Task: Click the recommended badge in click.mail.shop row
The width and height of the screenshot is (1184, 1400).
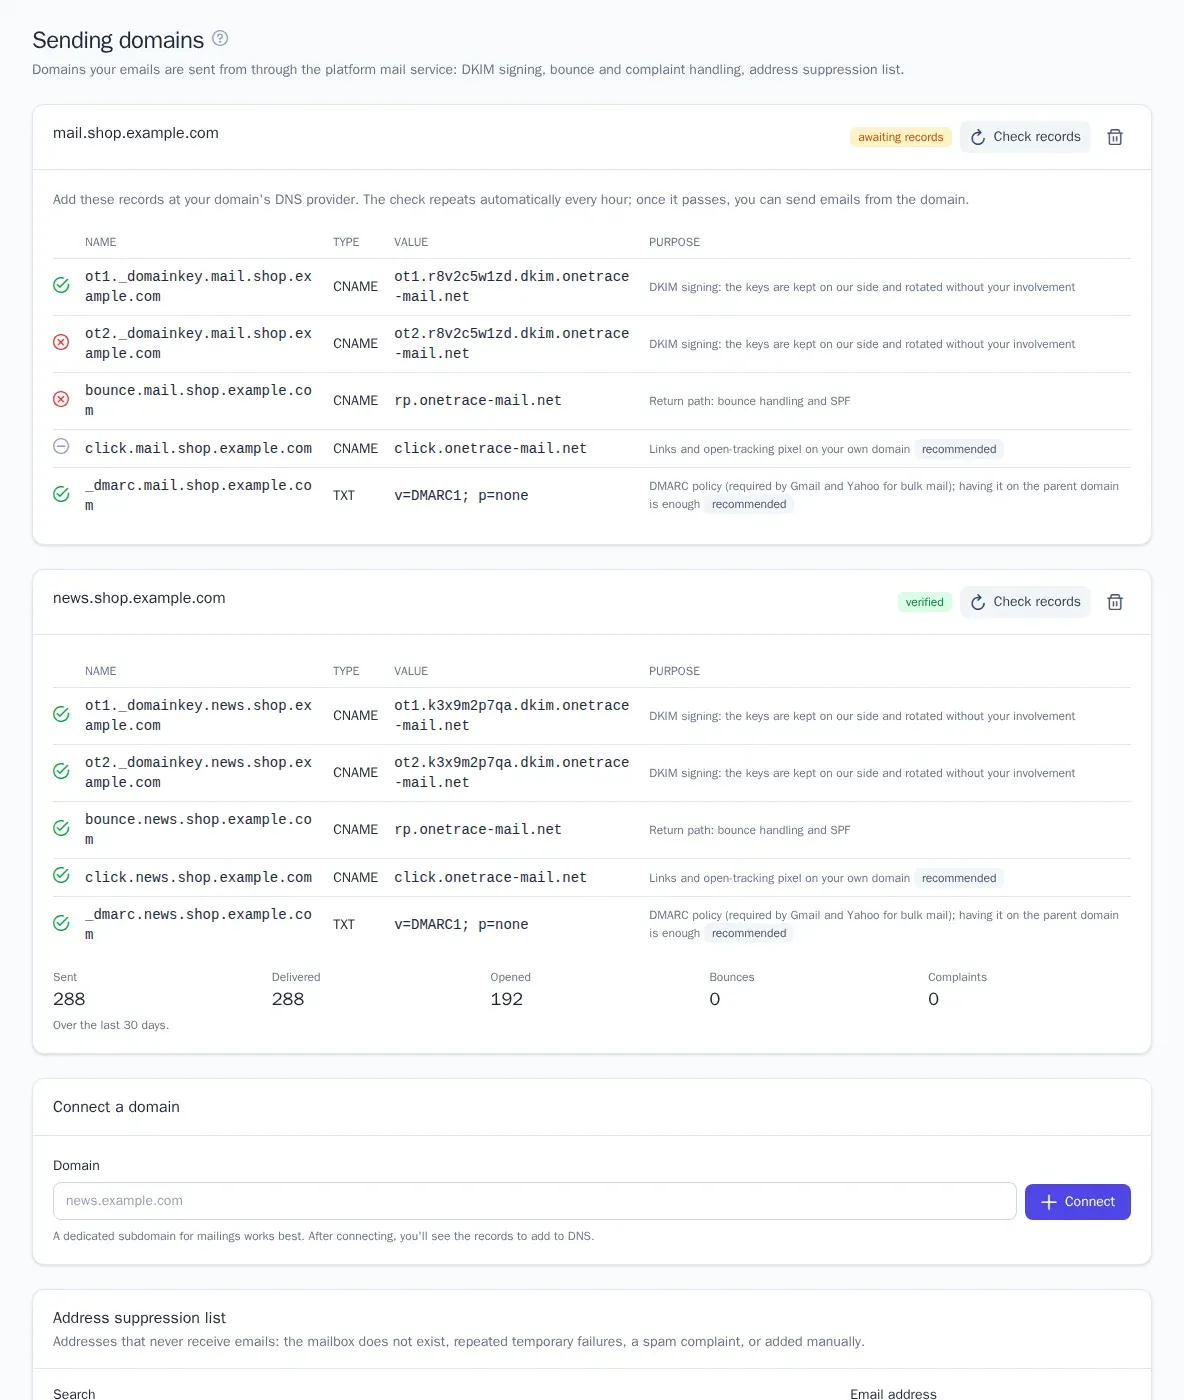Action: 959,449
